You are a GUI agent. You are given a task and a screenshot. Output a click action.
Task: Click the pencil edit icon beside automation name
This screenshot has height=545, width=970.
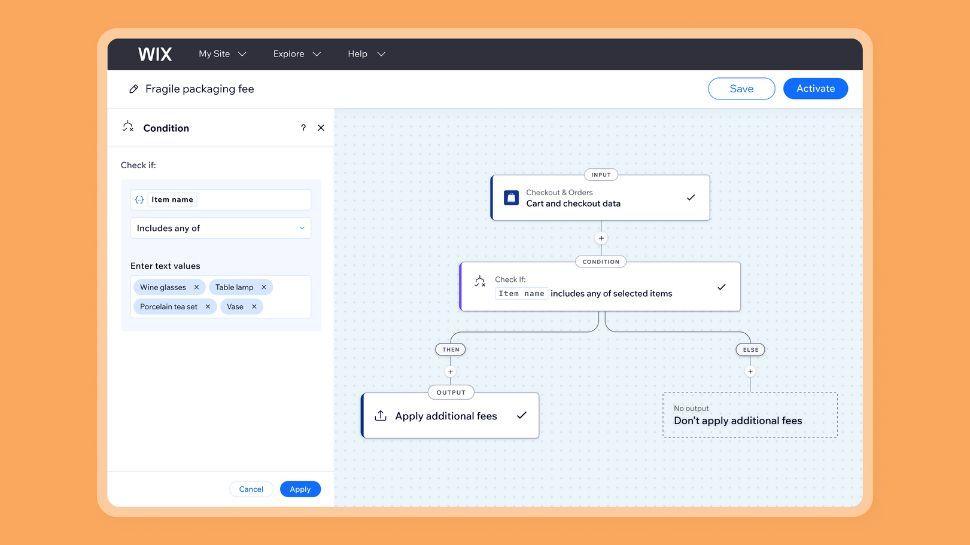pos(134,89)
